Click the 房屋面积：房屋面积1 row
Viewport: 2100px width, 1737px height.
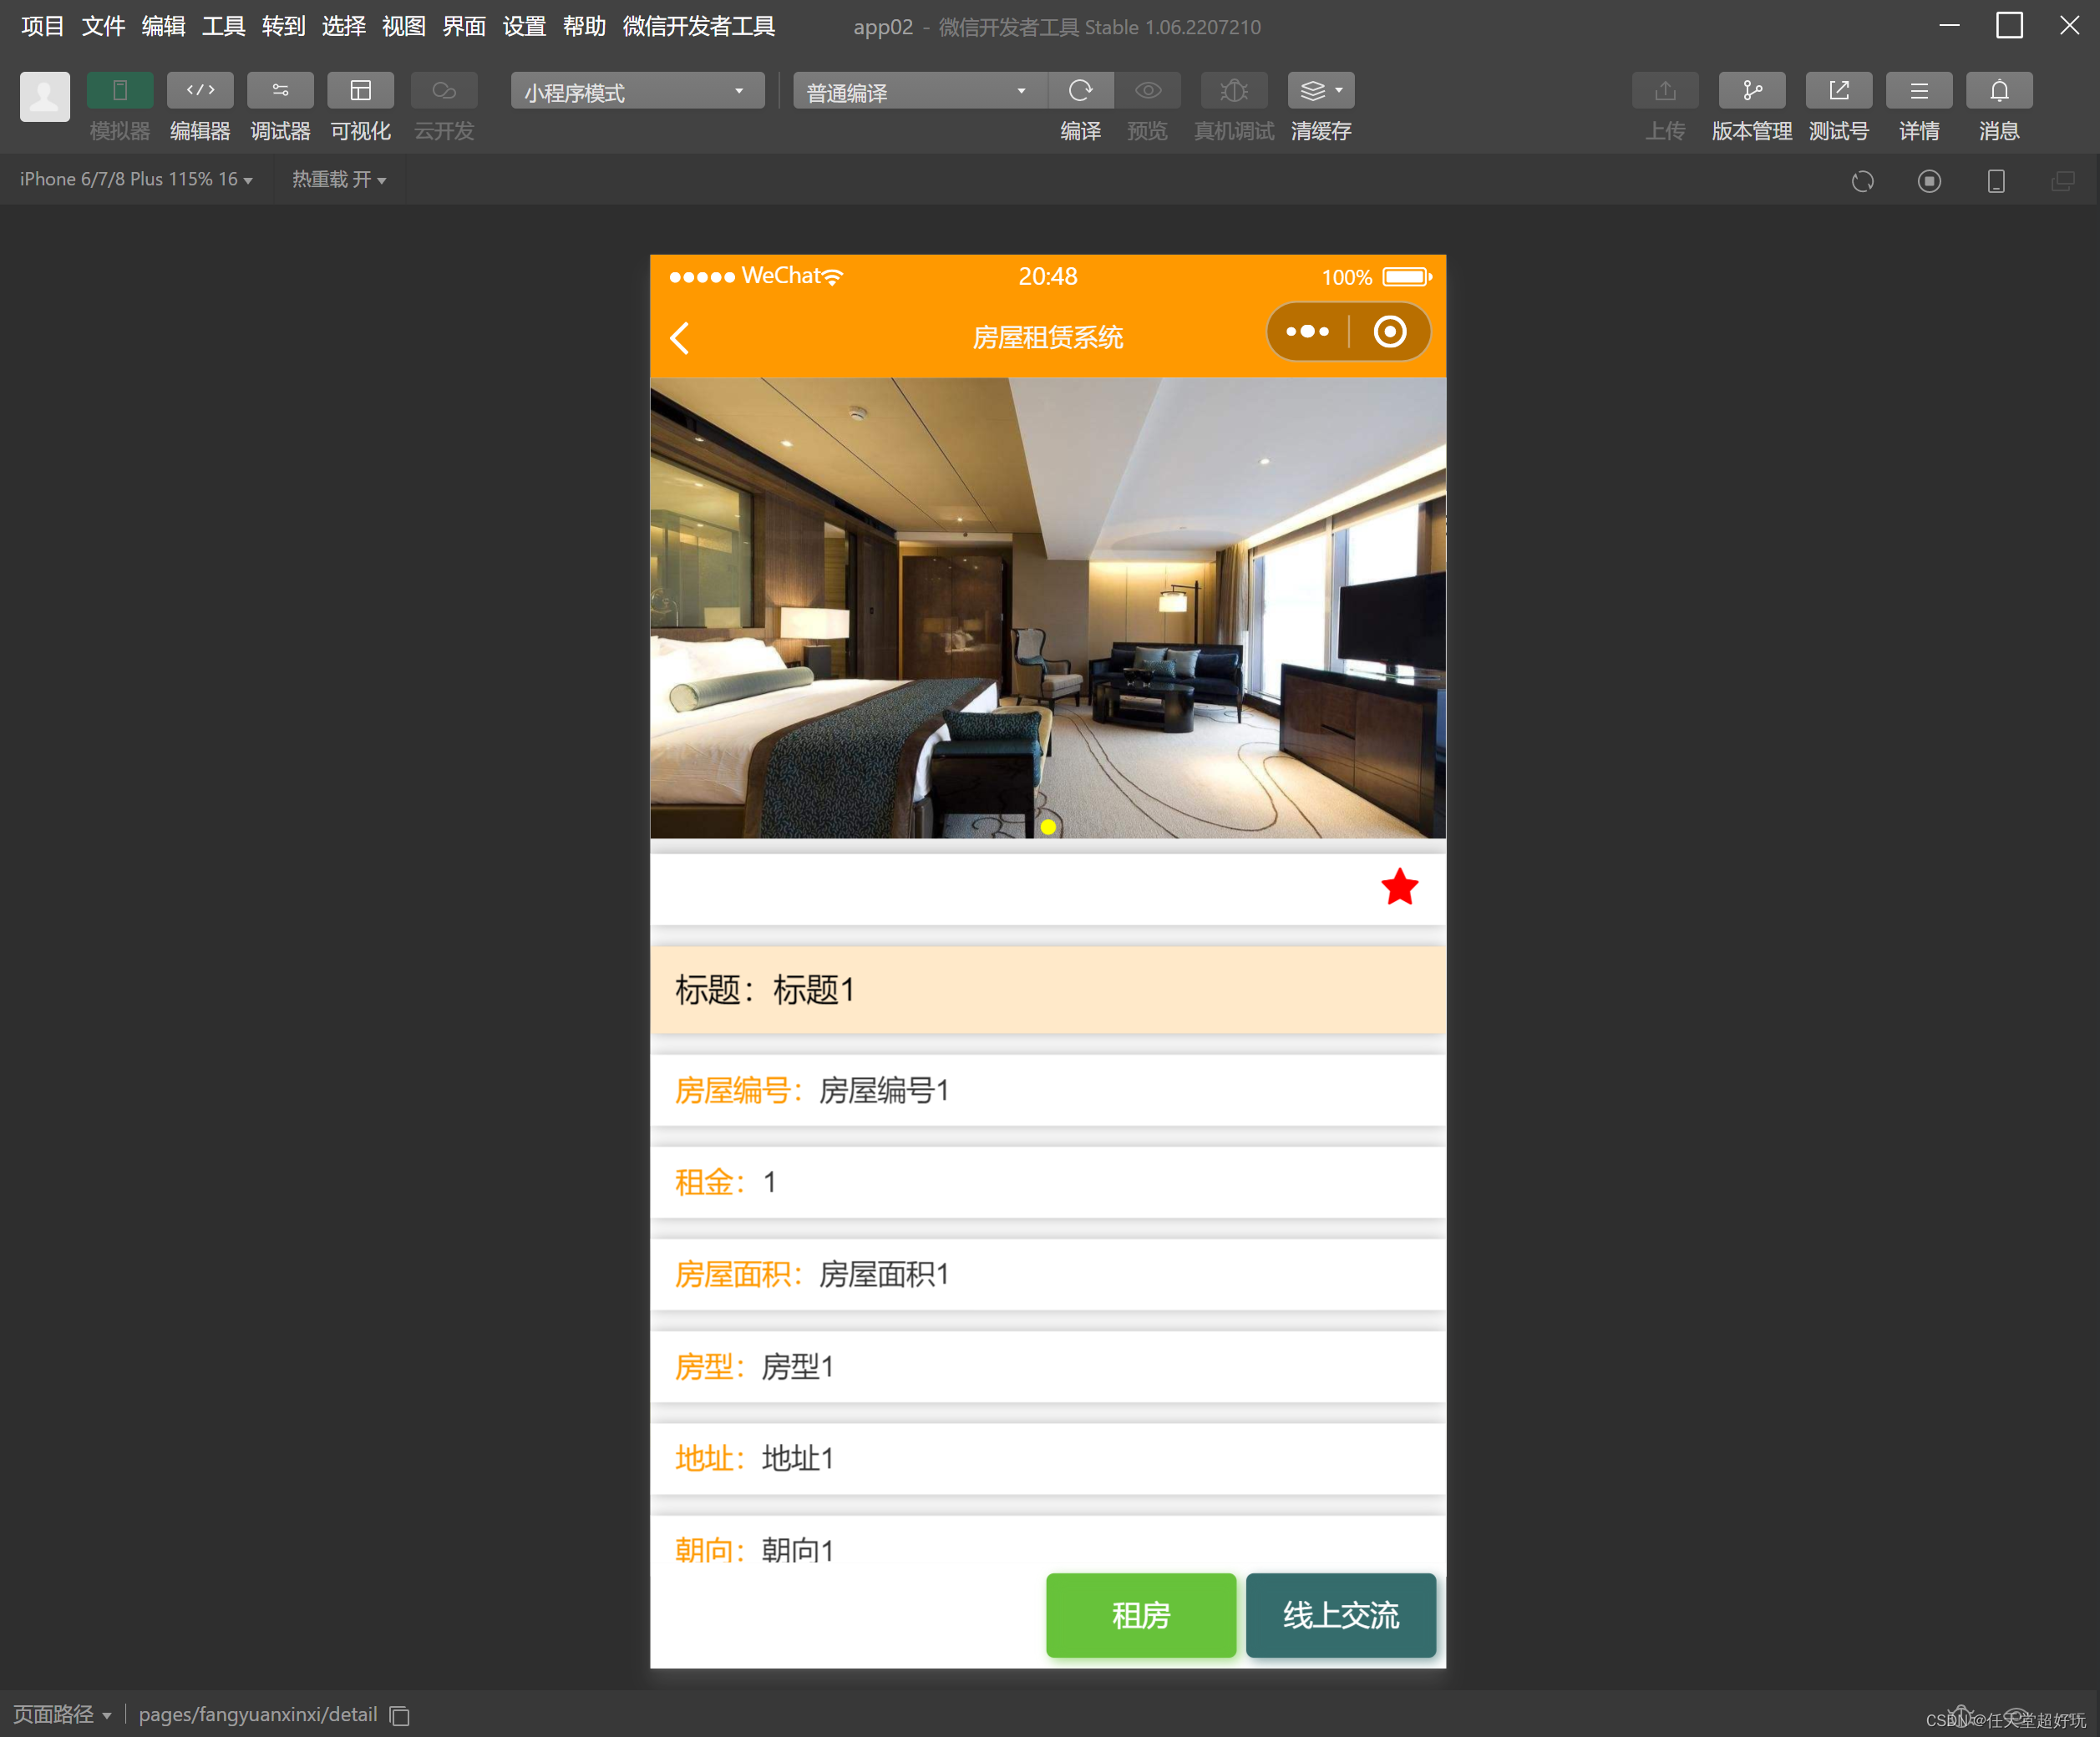tap(1048, 1274)
